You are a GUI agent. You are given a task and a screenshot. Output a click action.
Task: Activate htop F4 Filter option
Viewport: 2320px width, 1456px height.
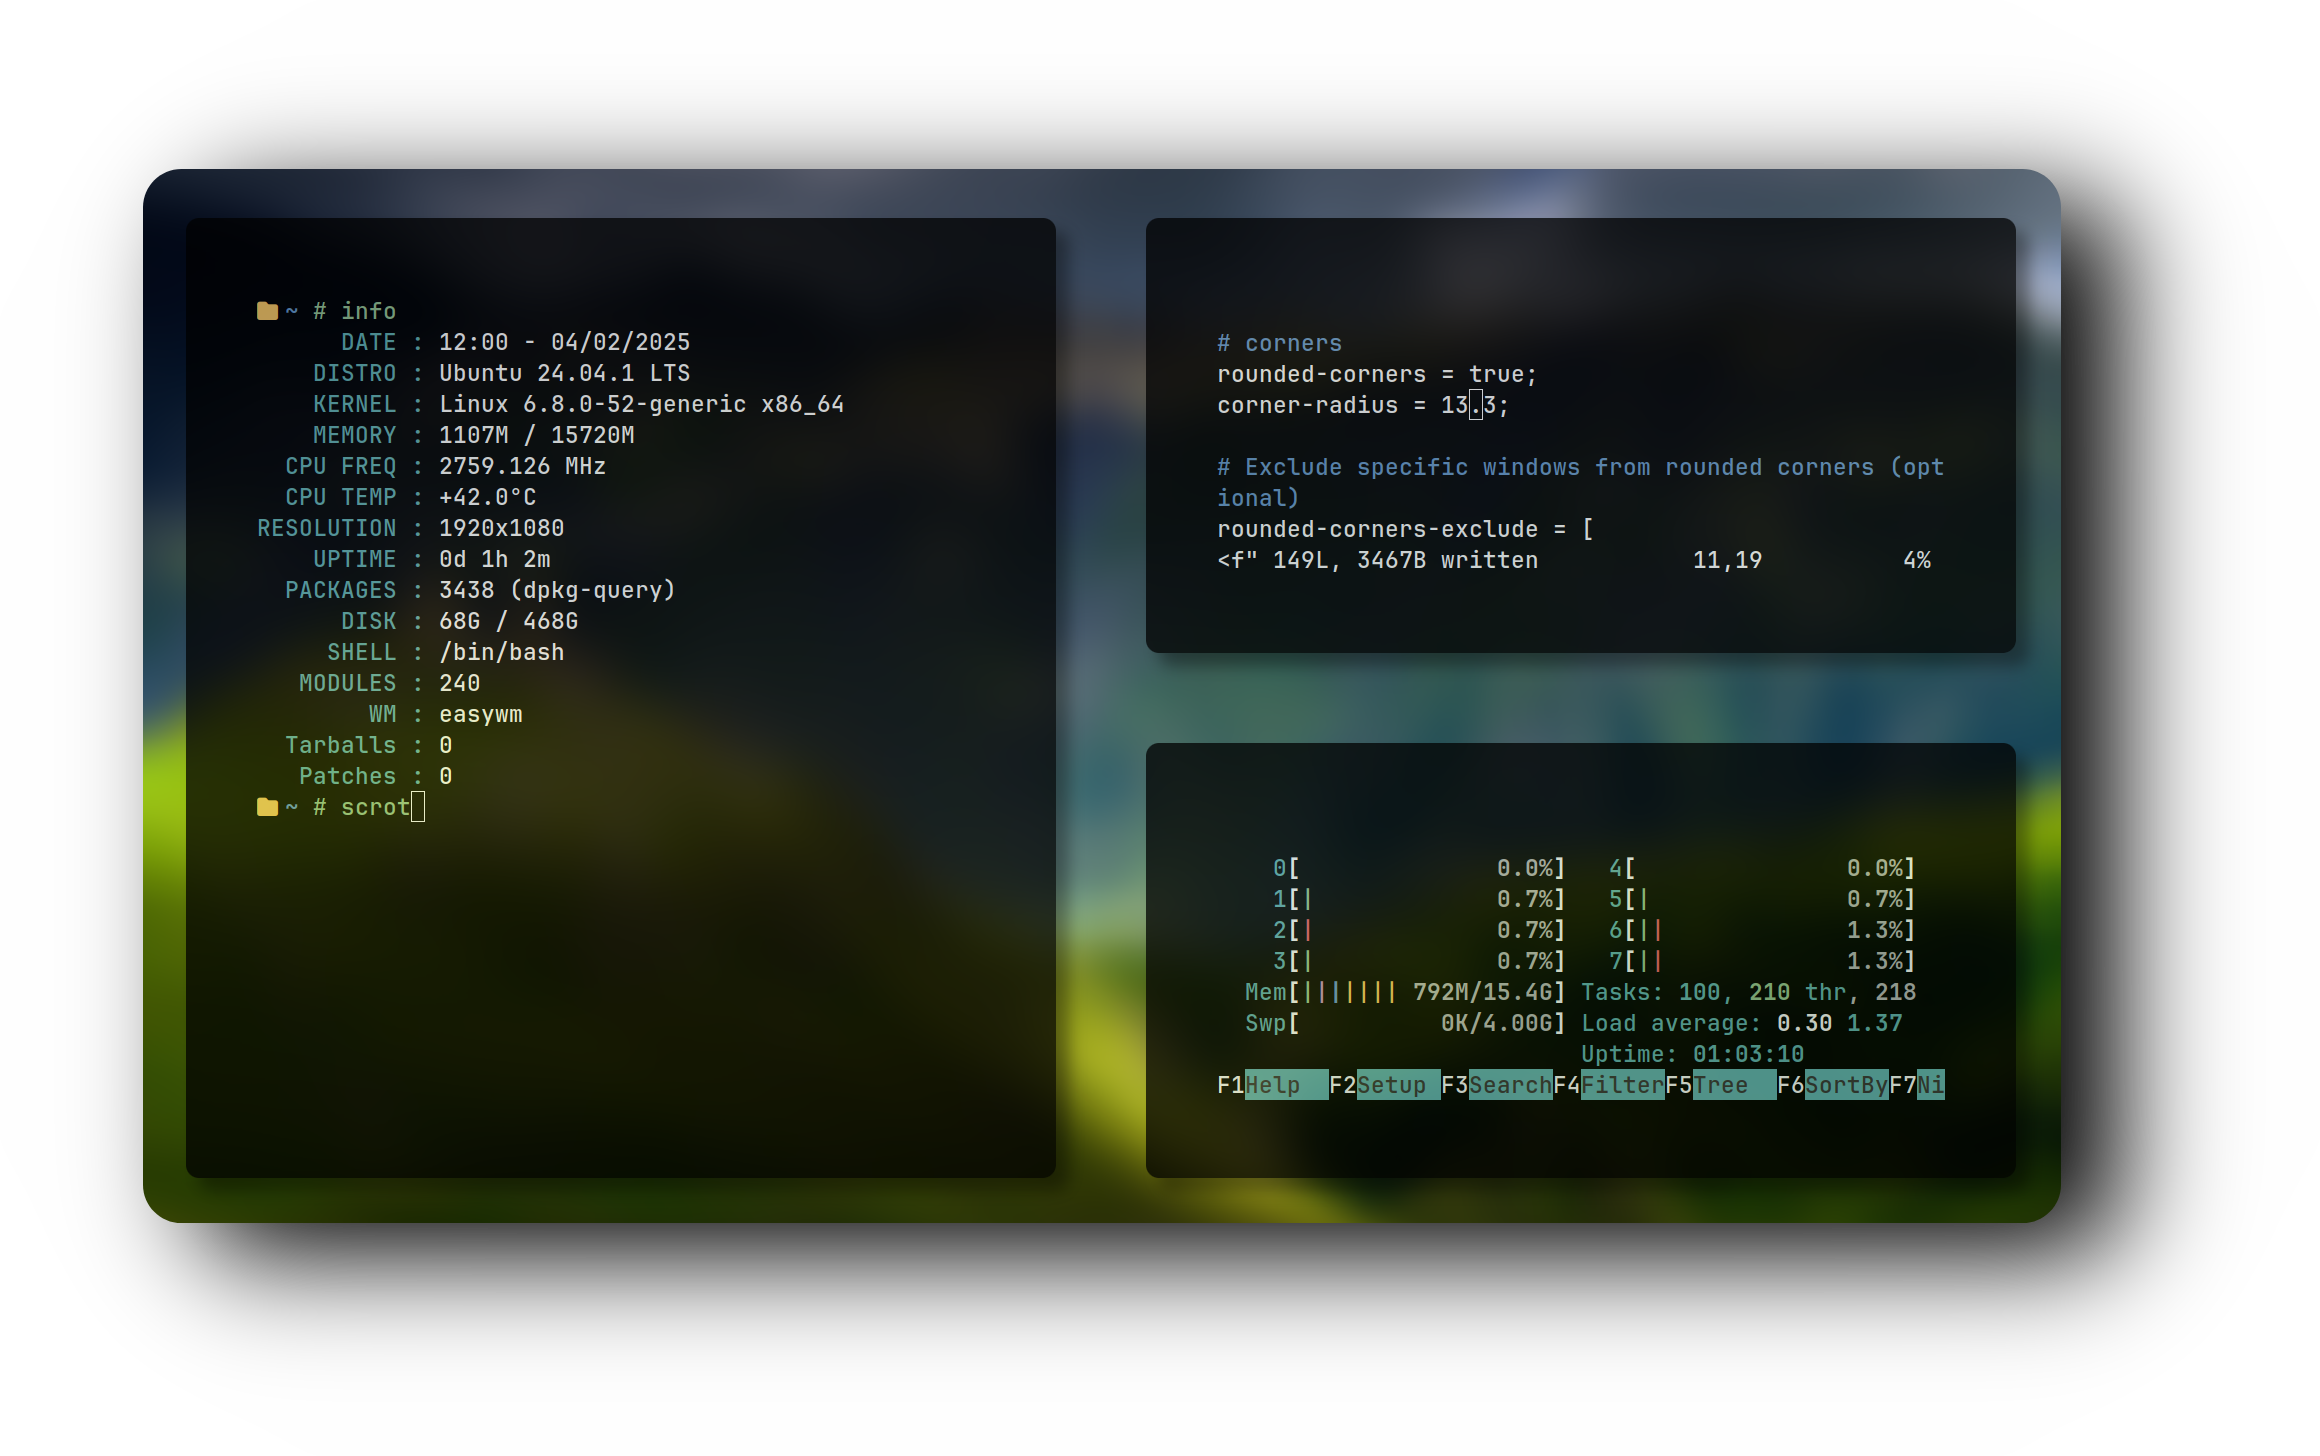[1621, 1085]
